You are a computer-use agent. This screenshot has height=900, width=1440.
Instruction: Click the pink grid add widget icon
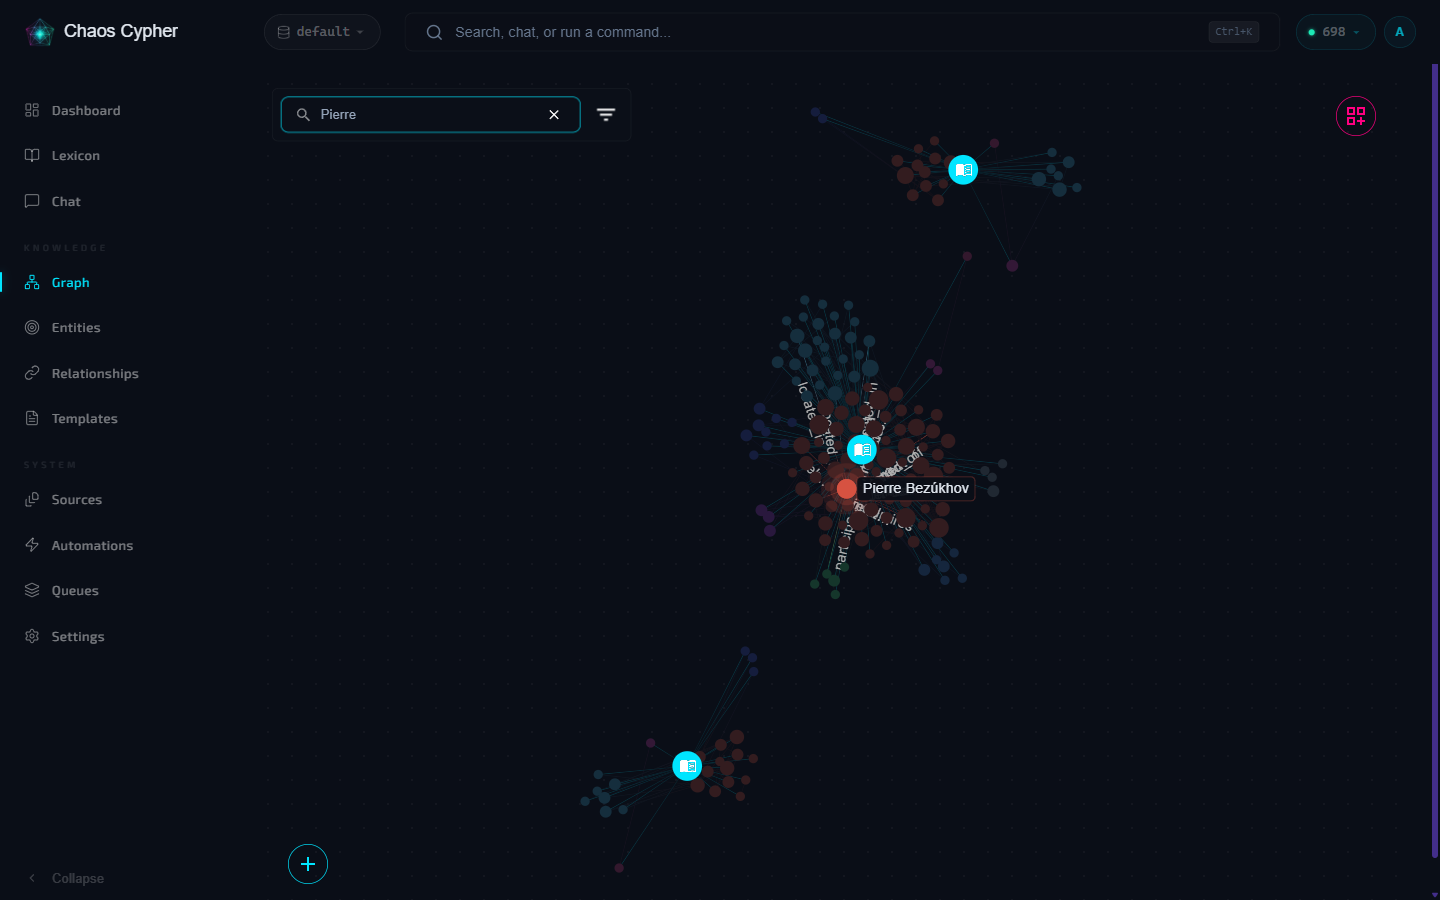(1356, 116)
